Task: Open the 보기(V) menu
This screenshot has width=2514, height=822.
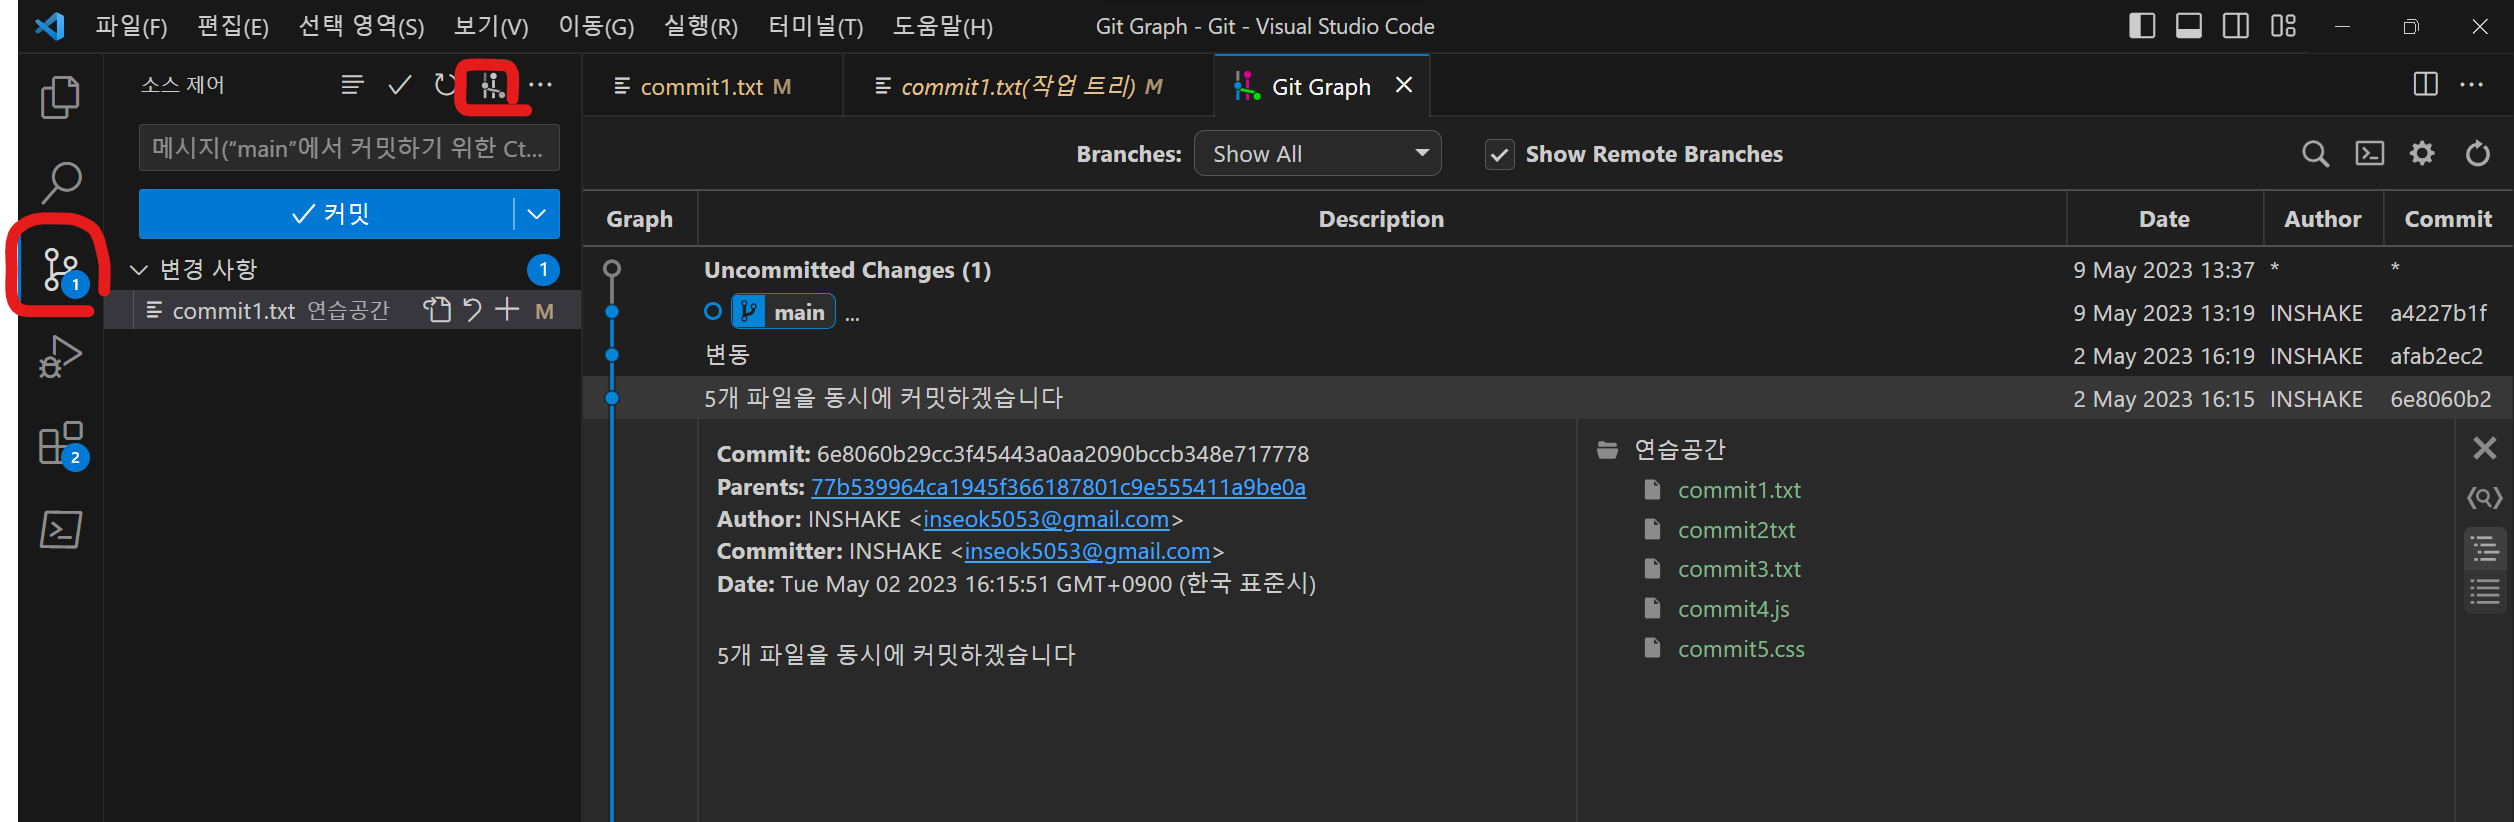Action: click(491, 26)
